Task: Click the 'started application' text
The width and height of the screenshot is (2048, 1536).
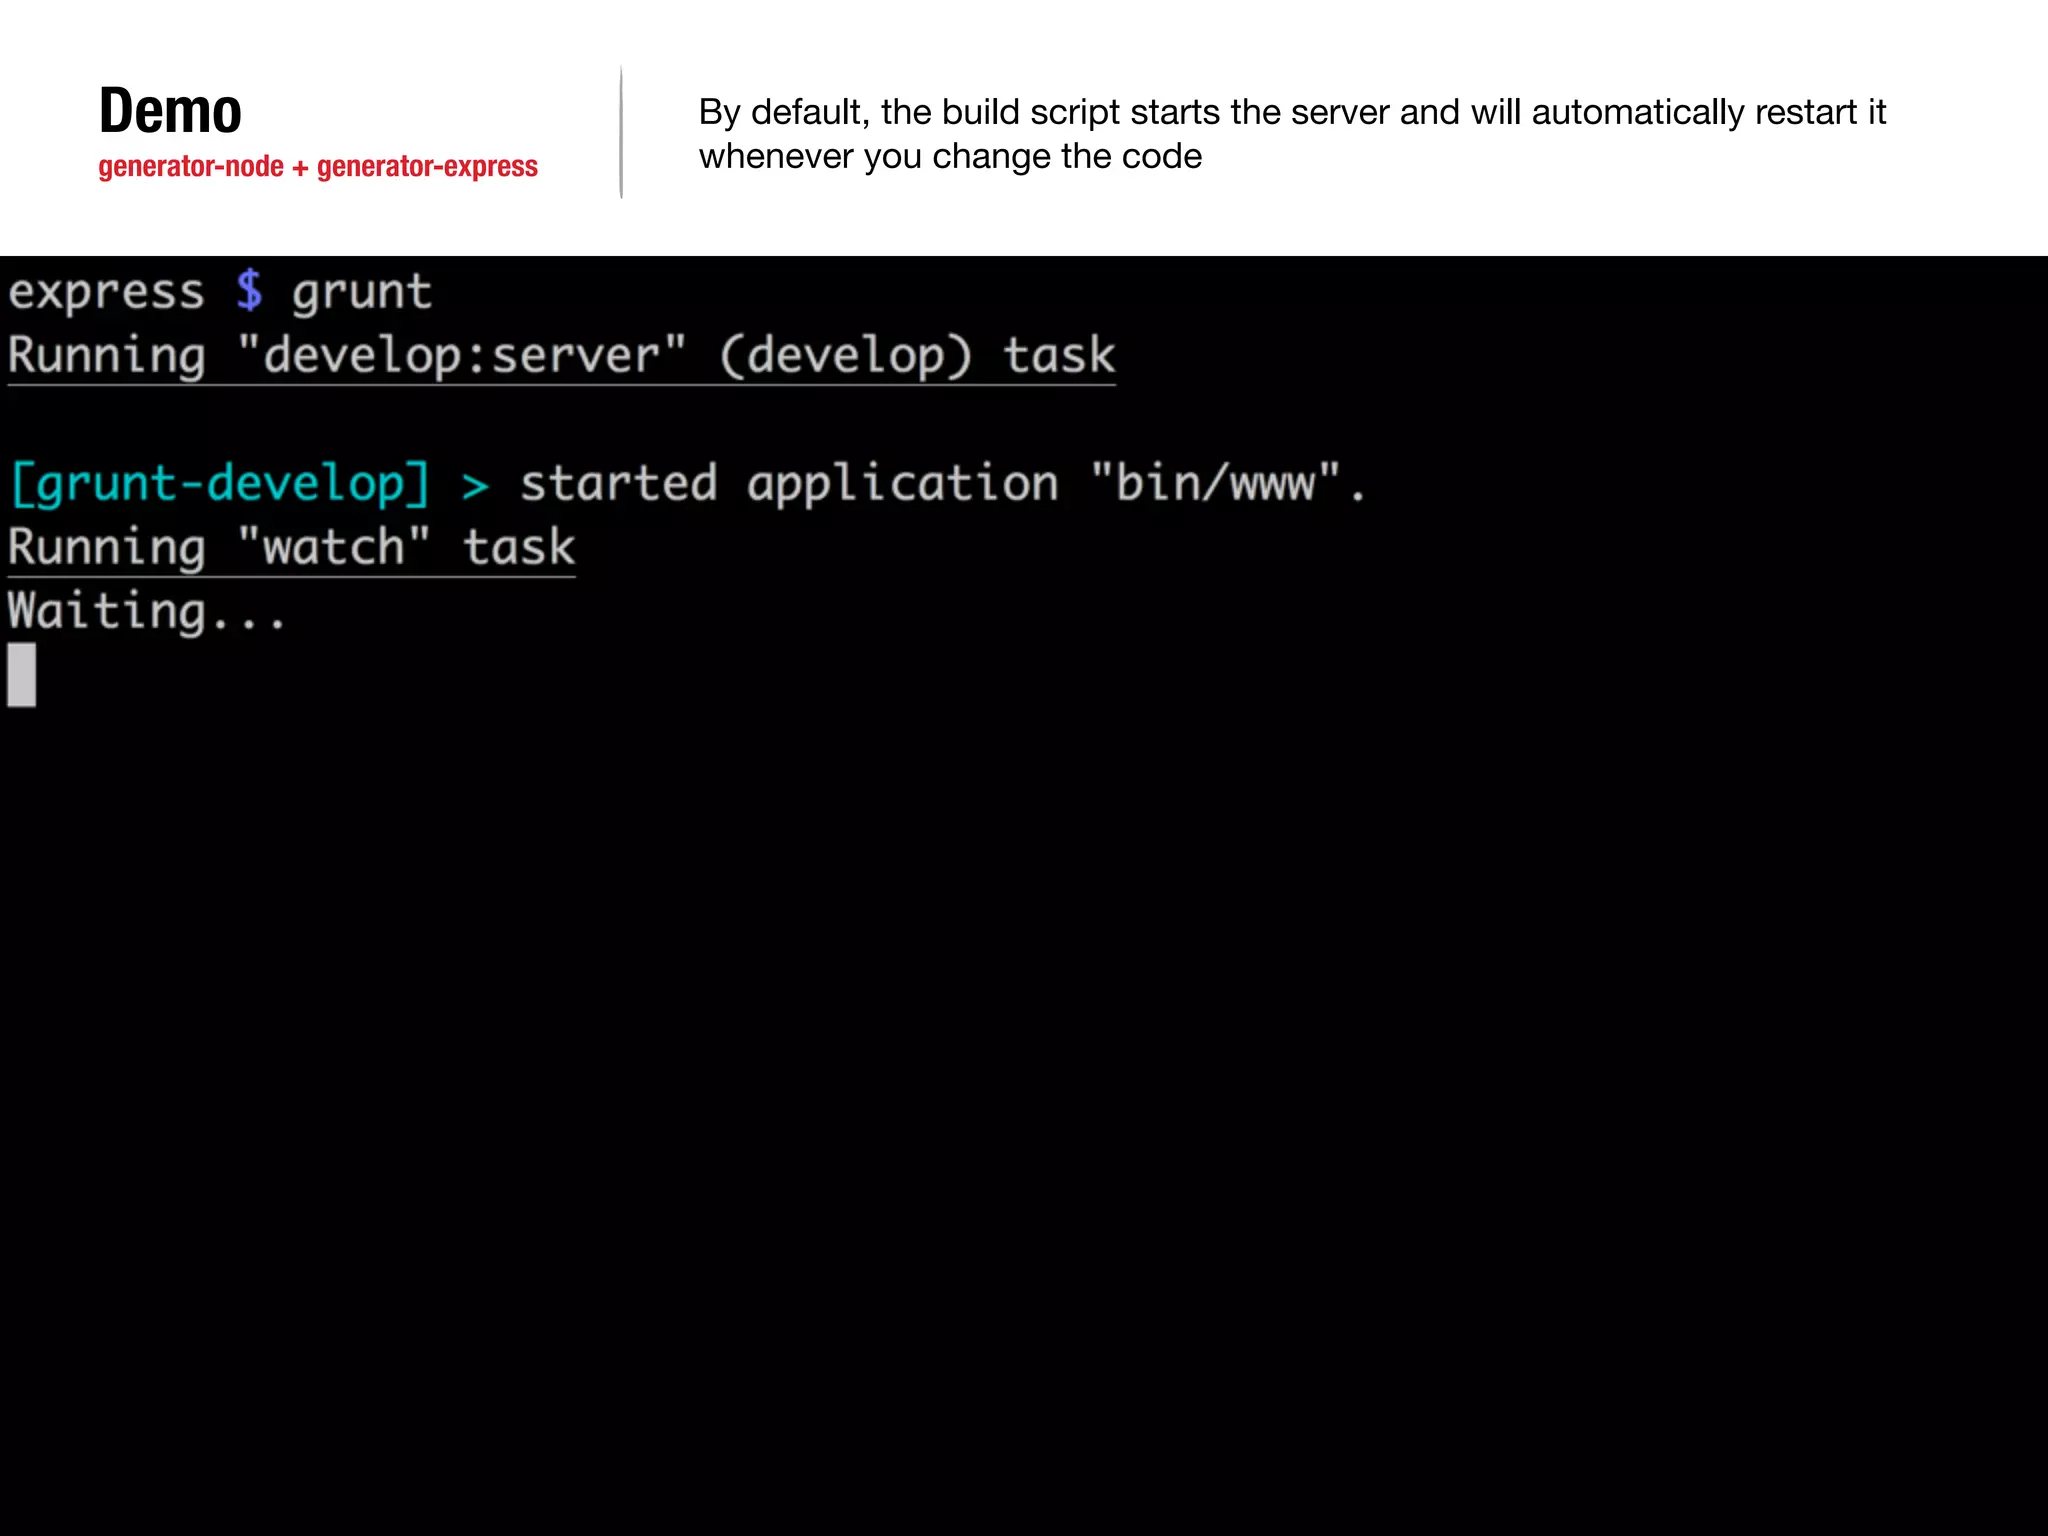Action: 788,484
